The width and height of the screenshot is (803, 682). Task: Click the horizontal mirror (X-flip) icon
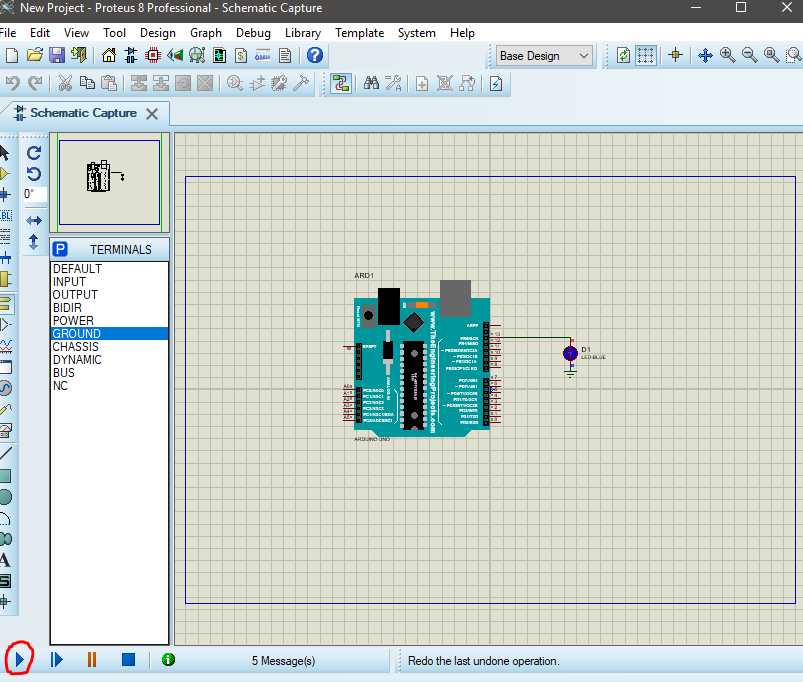pos(34,220)
